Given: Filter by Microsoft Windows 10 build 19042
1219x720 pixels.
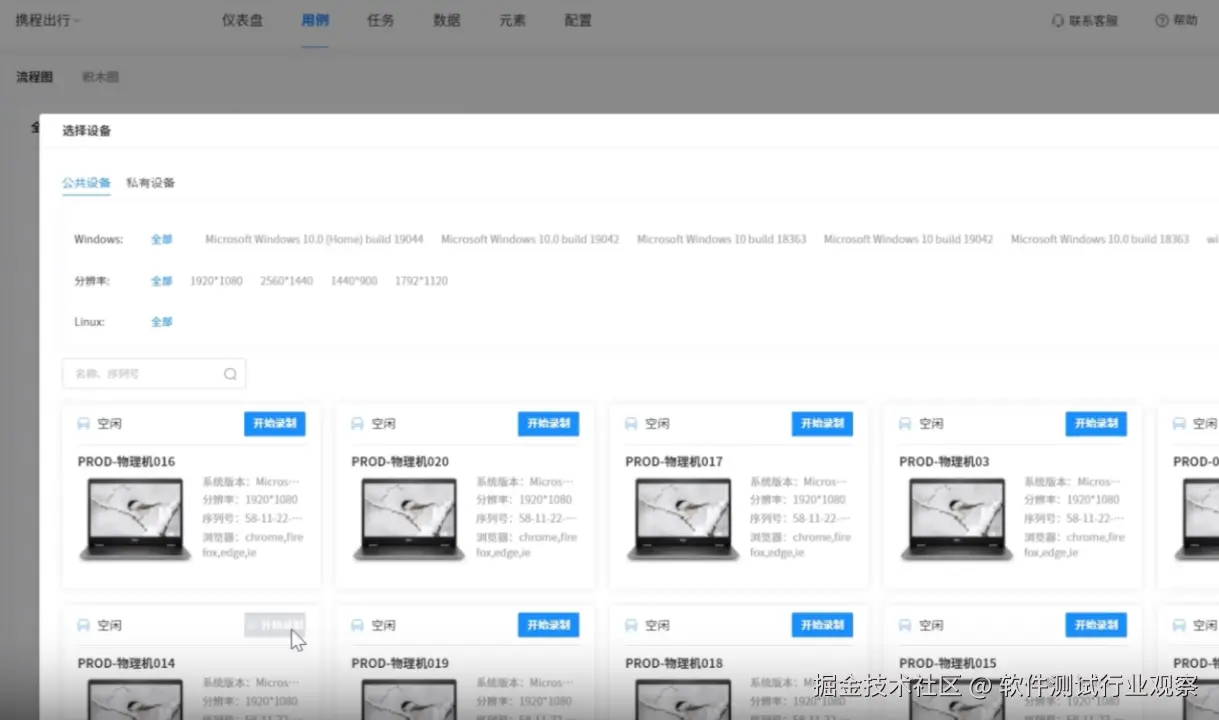Looking at the screenshot, I should click(909, 240).
